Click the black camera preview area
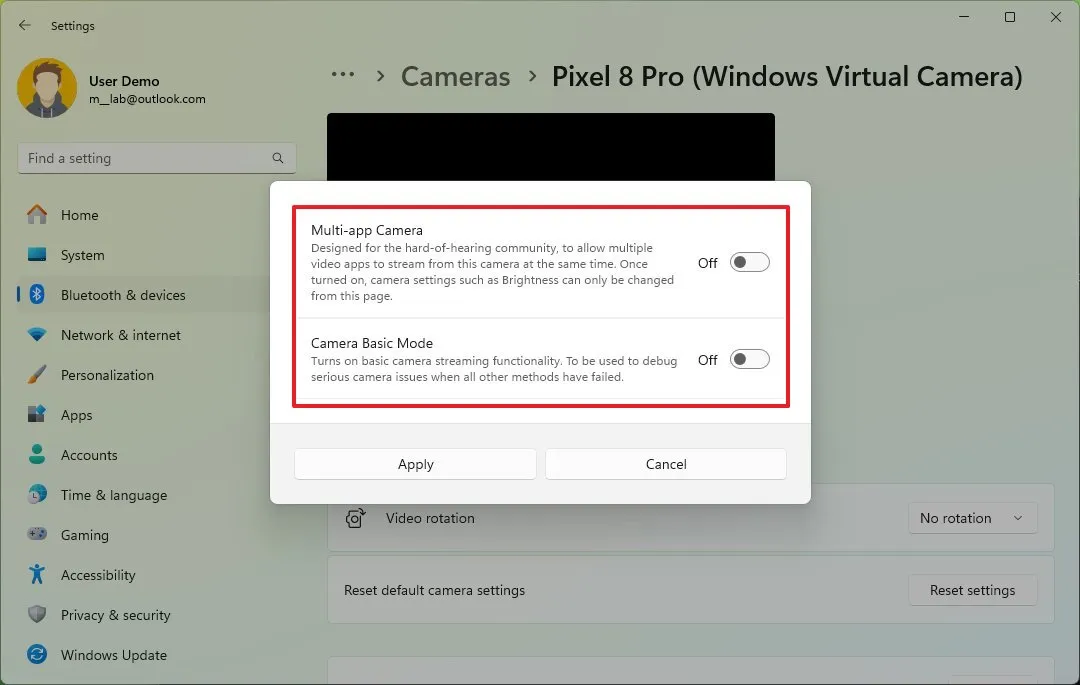The image size is (1080, 685). tap(550, 147)
